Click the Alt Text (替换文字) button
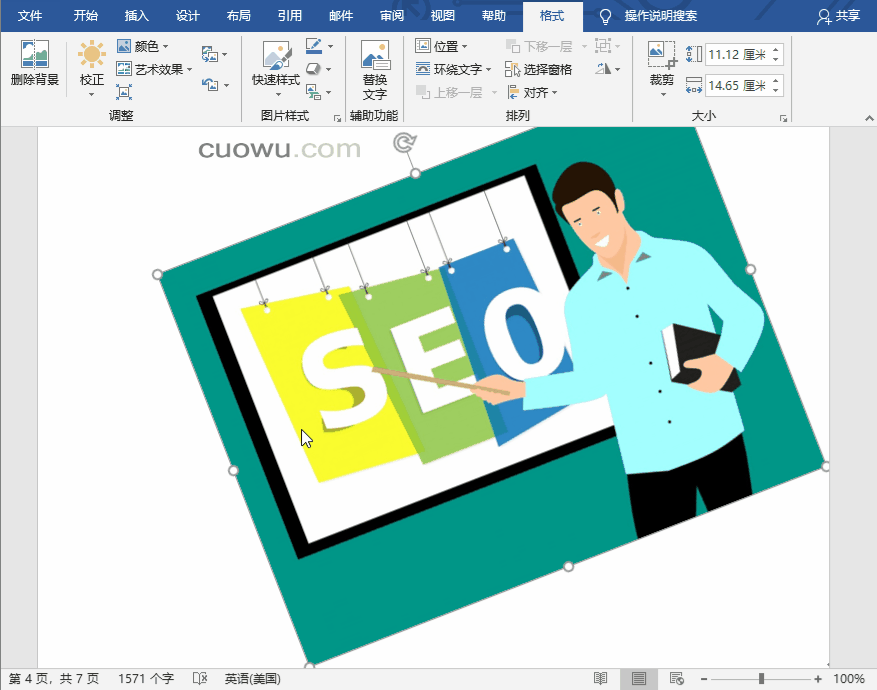 375,70
